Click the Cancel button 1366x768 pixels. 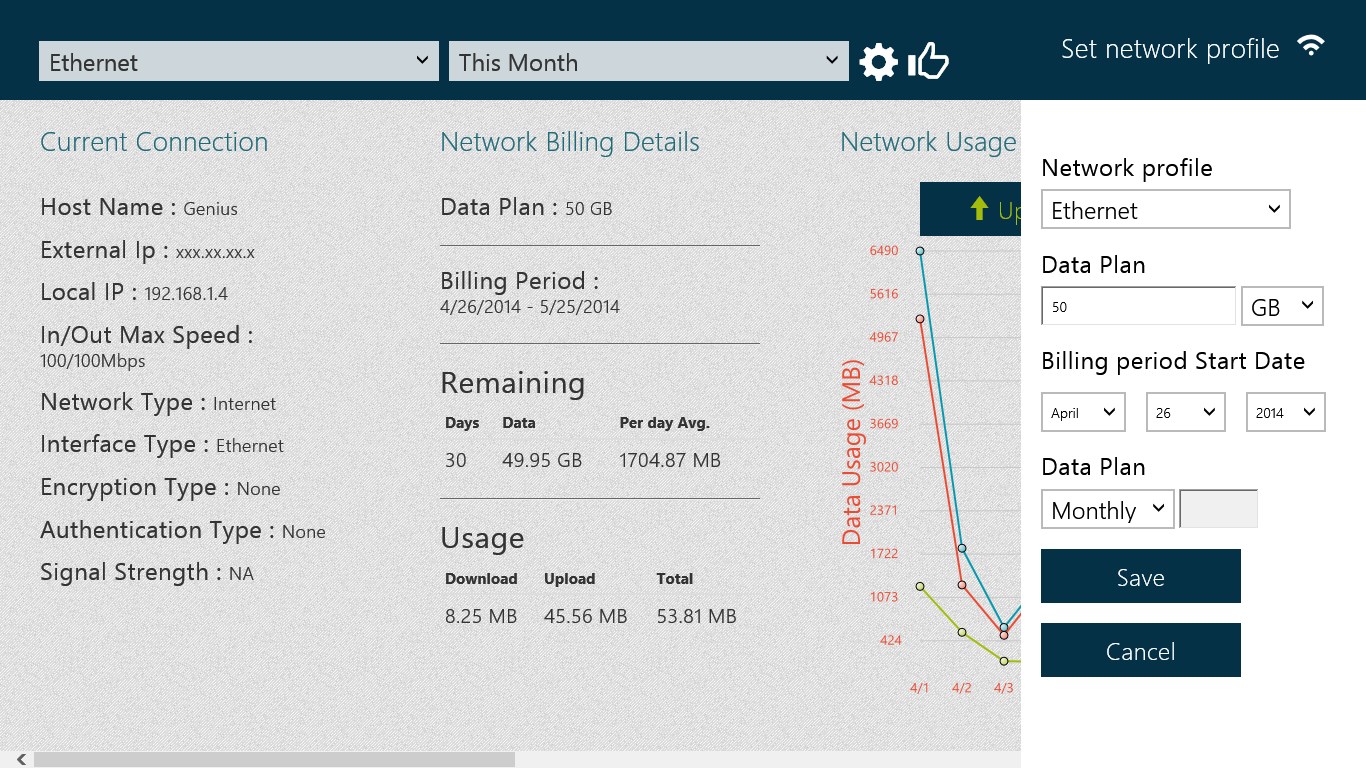1140,651
